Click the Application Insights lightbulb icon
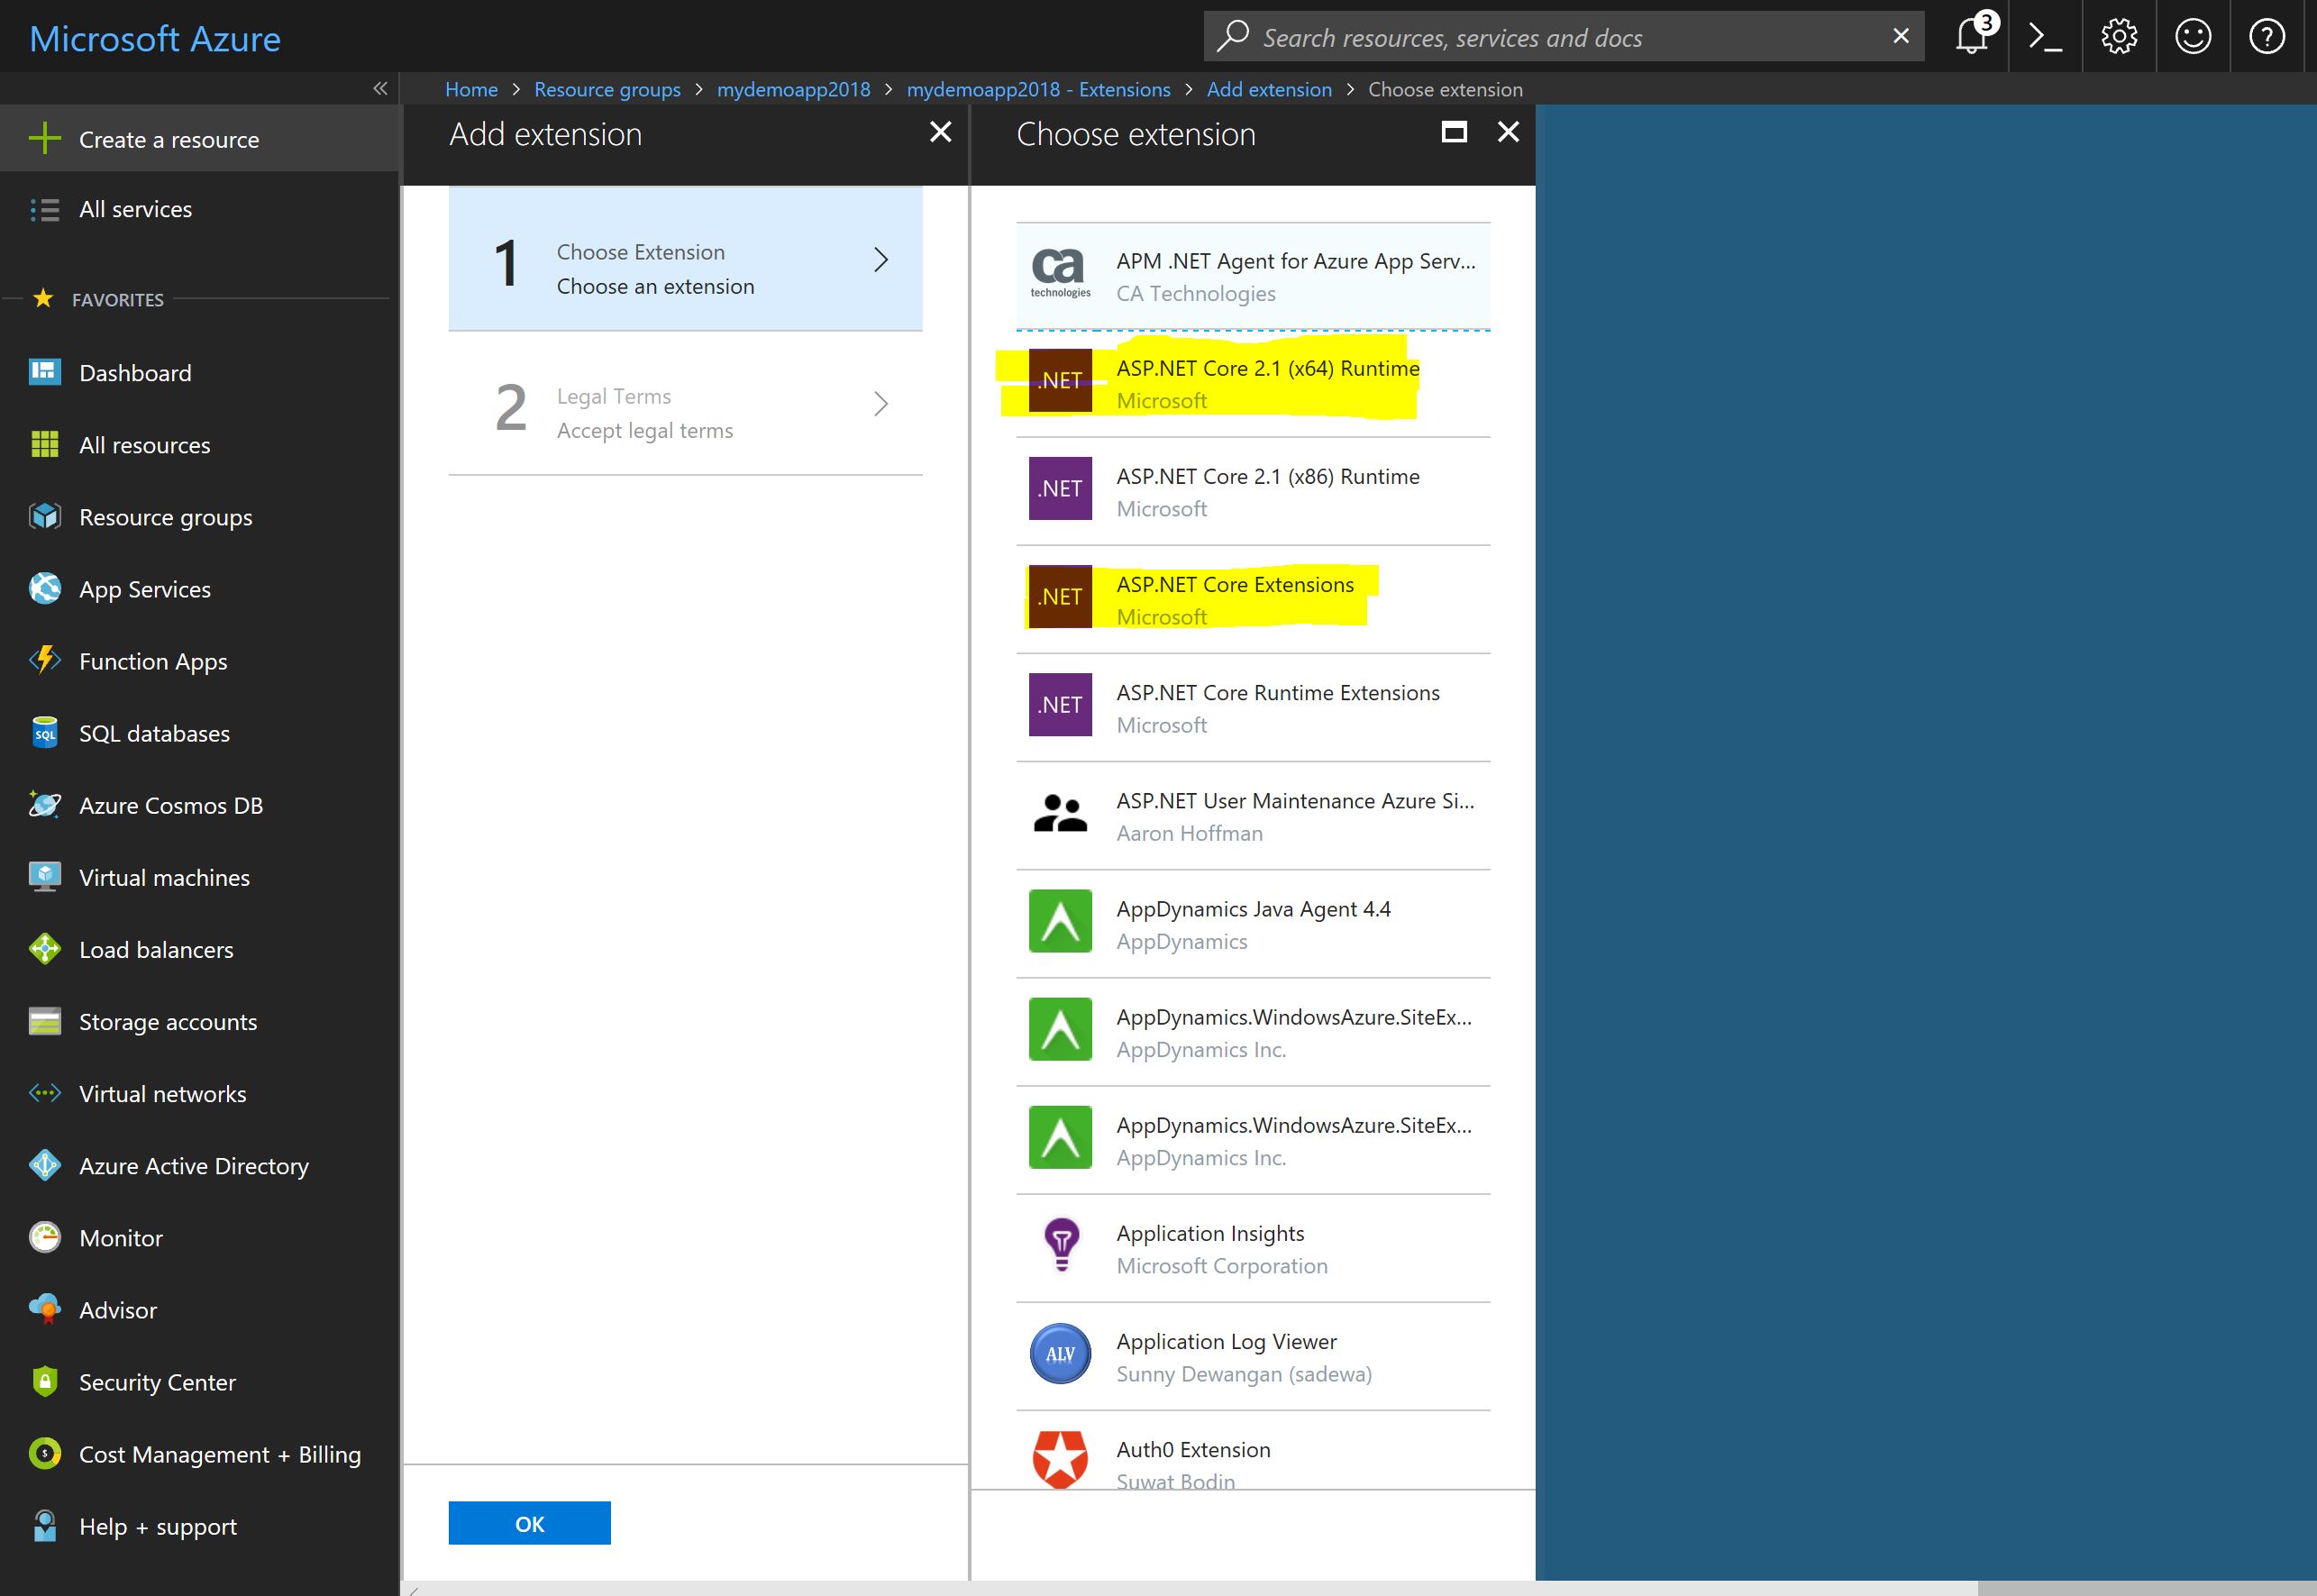The width and height of the screenshot is (2317, 1596). [1060, 1247]
